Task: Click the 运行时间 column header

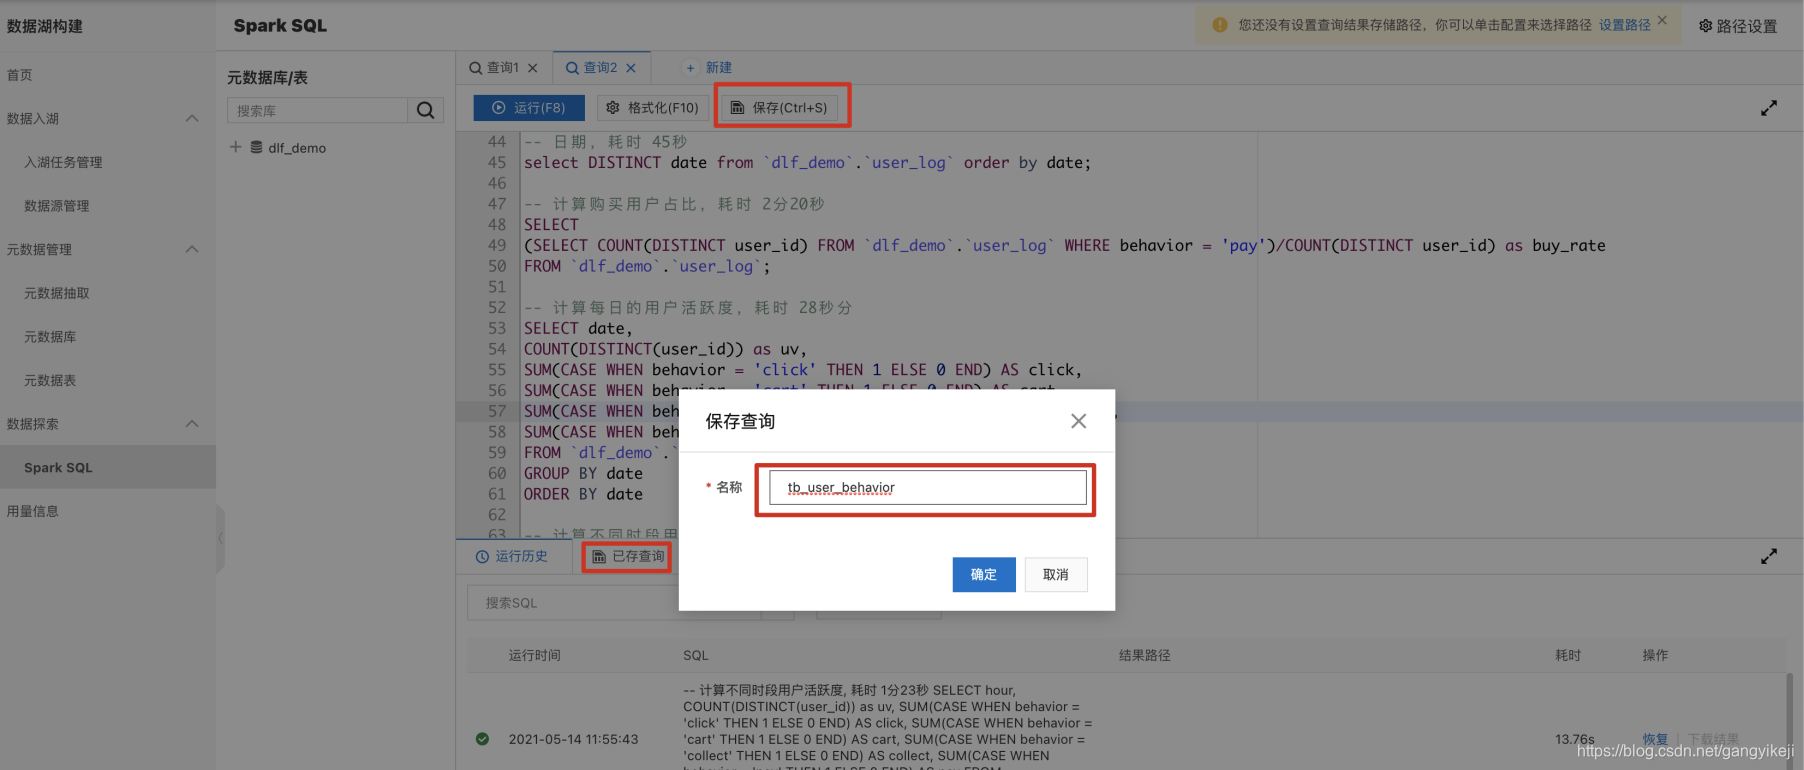Action: 535,655
